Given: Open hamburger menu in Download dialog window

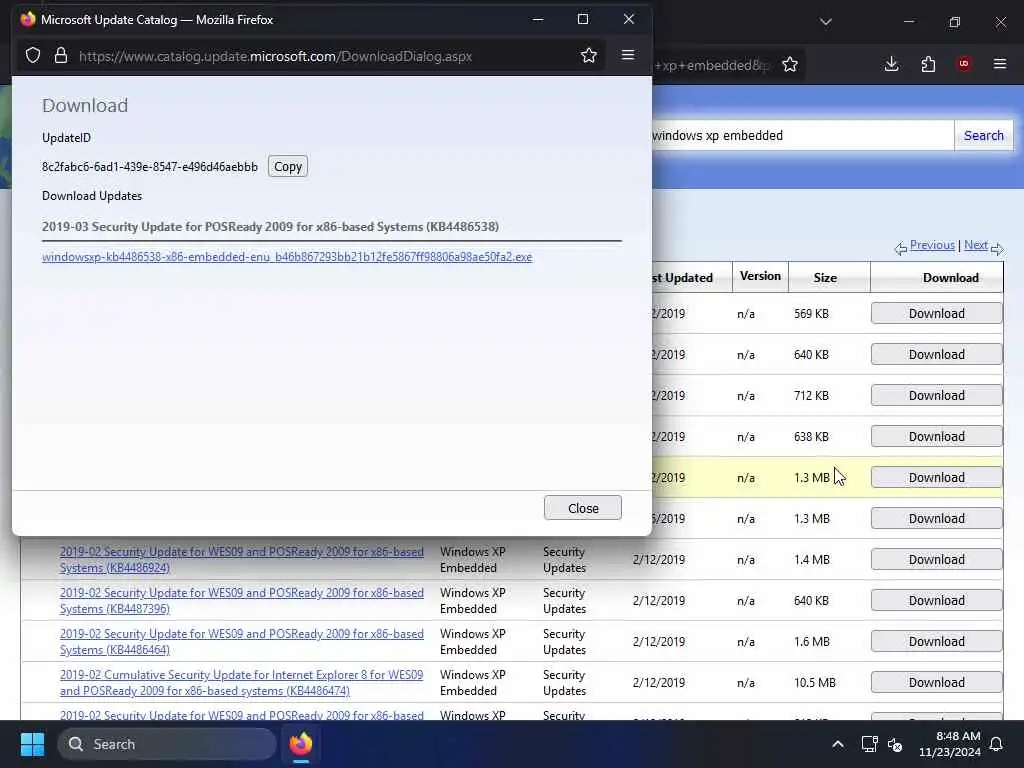Looking at the screenshot, I should (x=628, y=55).
